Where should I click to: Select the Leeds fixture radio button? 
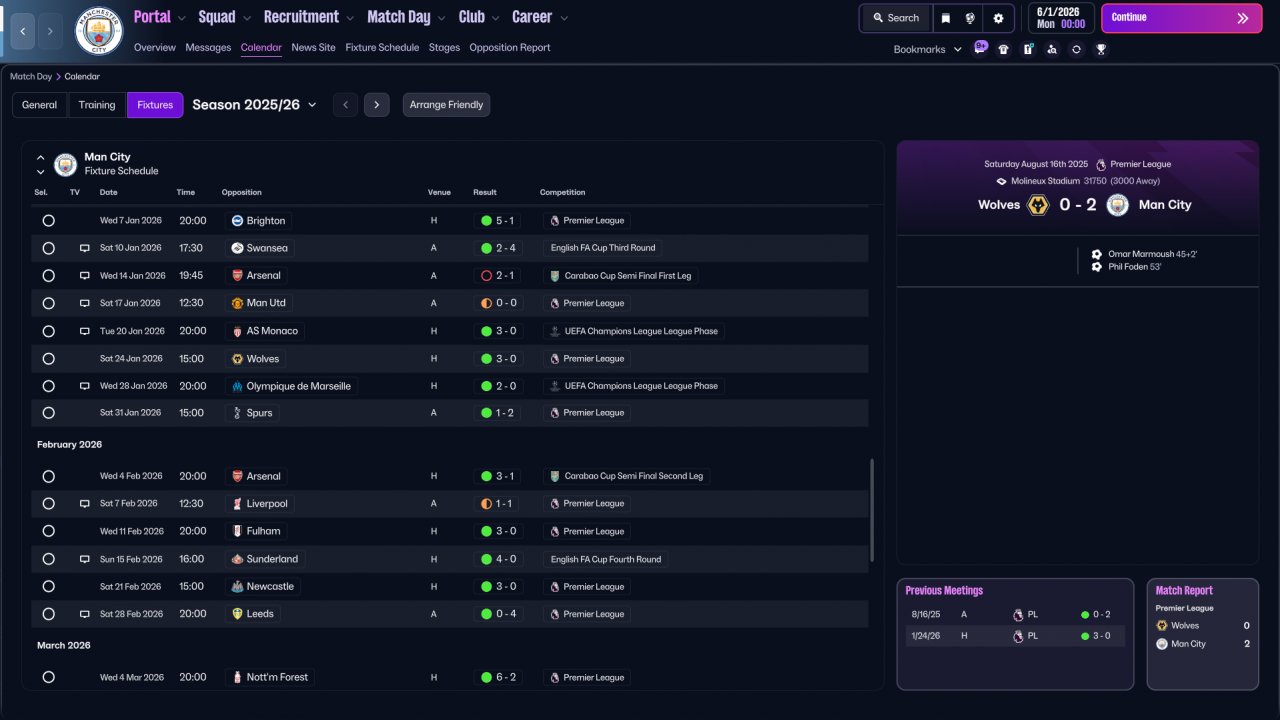point(48,614)
